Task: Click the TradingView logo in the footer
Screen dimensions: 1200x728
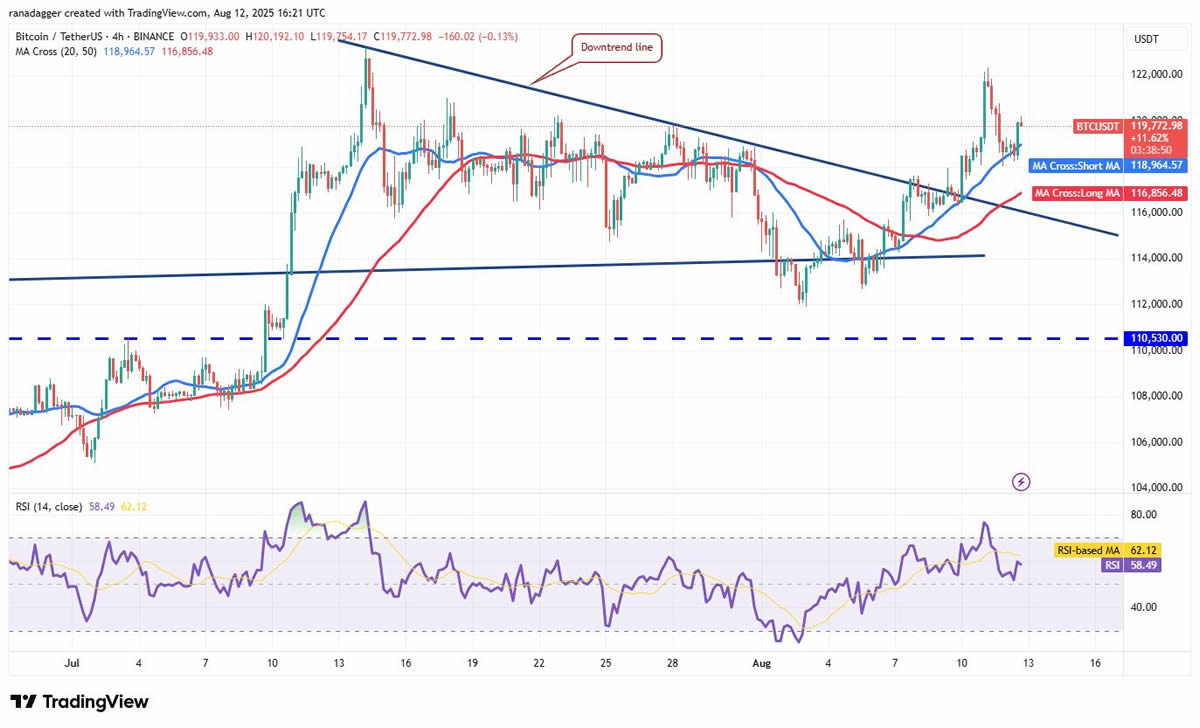Action: (x=79, y=702)
